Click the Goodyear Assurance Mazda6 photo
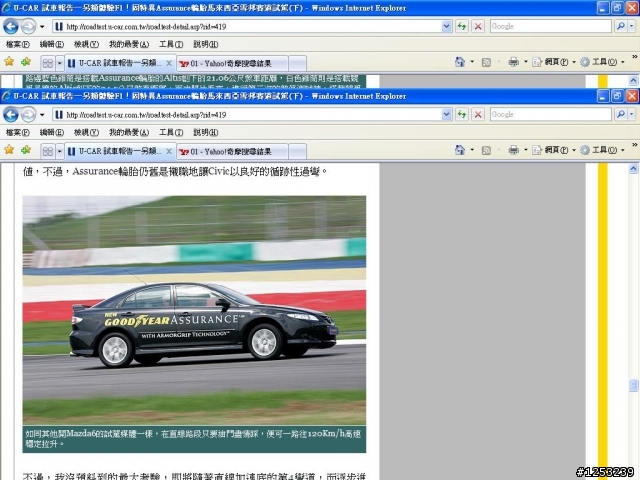Viewport: 640px width, 480px height. click(194, 310)
